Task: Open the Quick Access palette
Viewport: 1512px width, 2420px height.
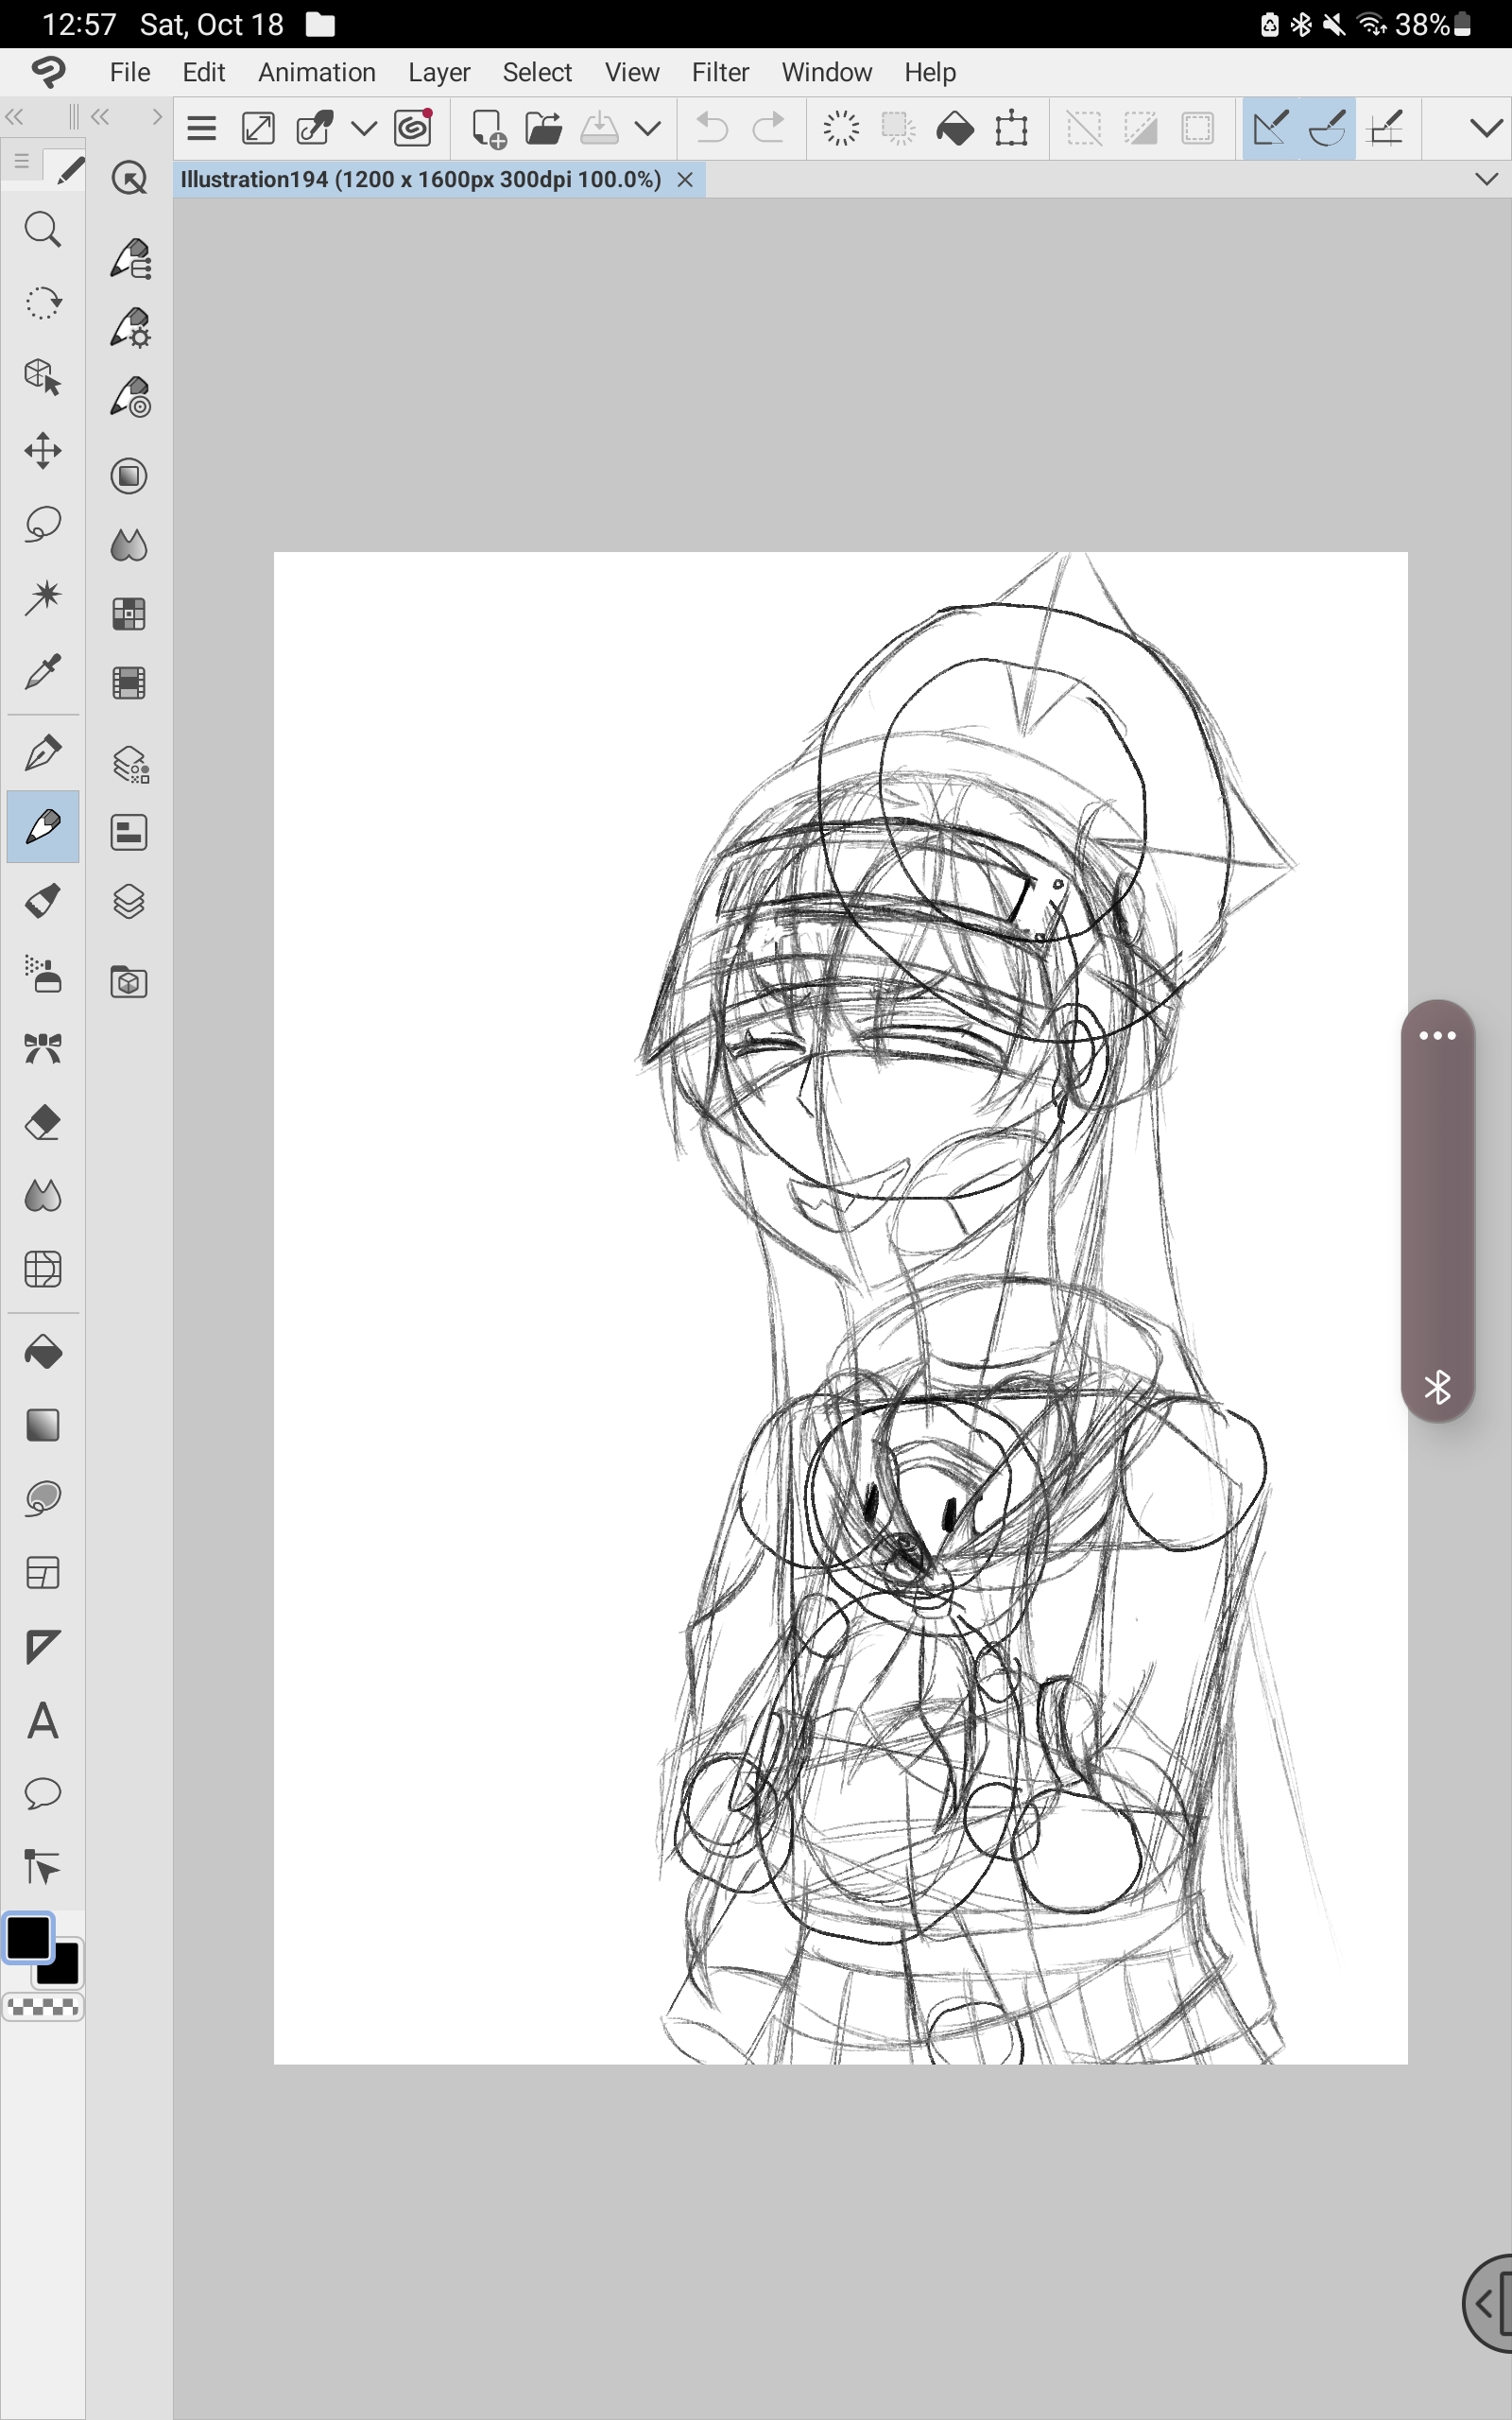Action: point(129,179)
